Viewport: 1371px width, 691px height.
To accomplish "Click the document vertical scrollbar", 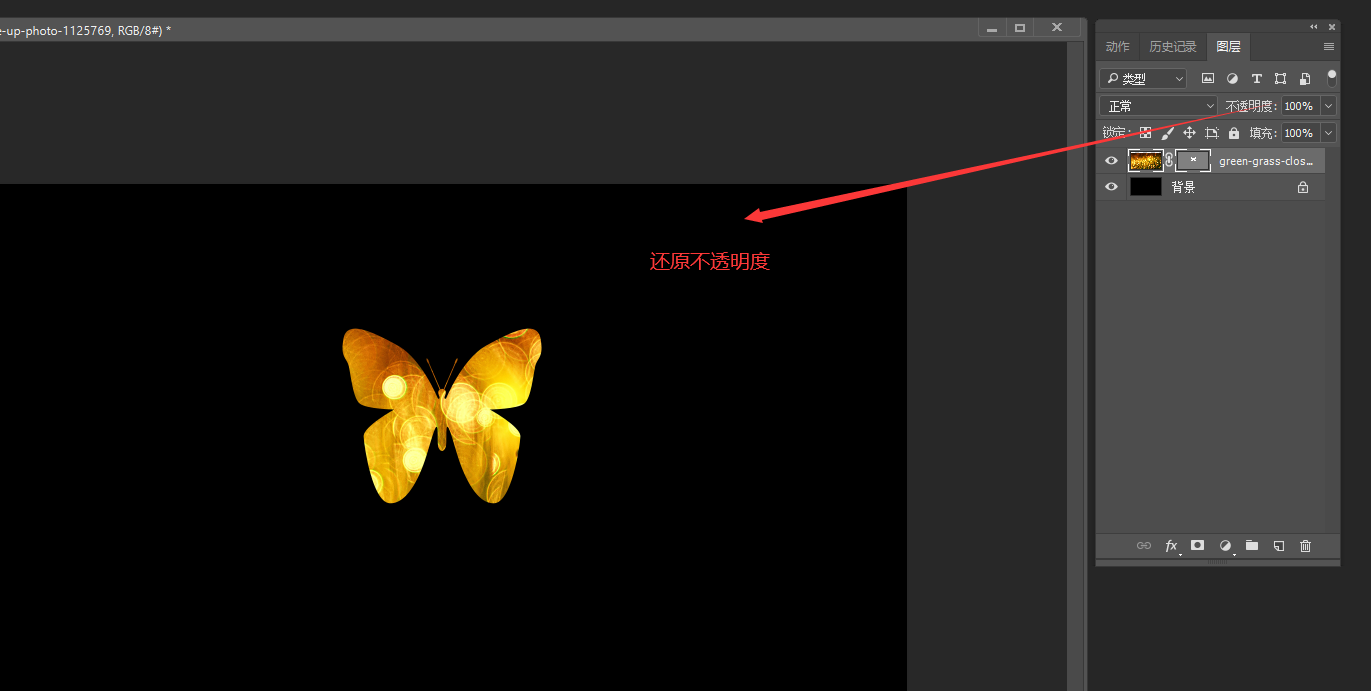I will [x=1075, y=366].
